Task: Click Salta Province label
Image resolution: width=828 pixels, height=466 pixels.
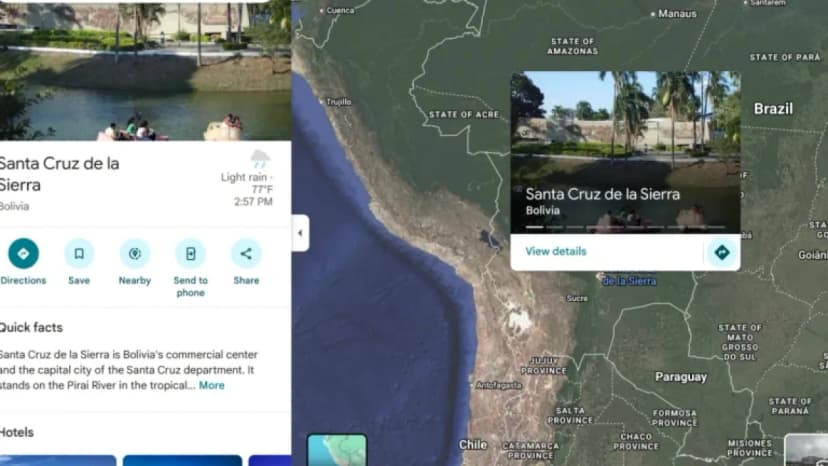Action: point(570,415)
